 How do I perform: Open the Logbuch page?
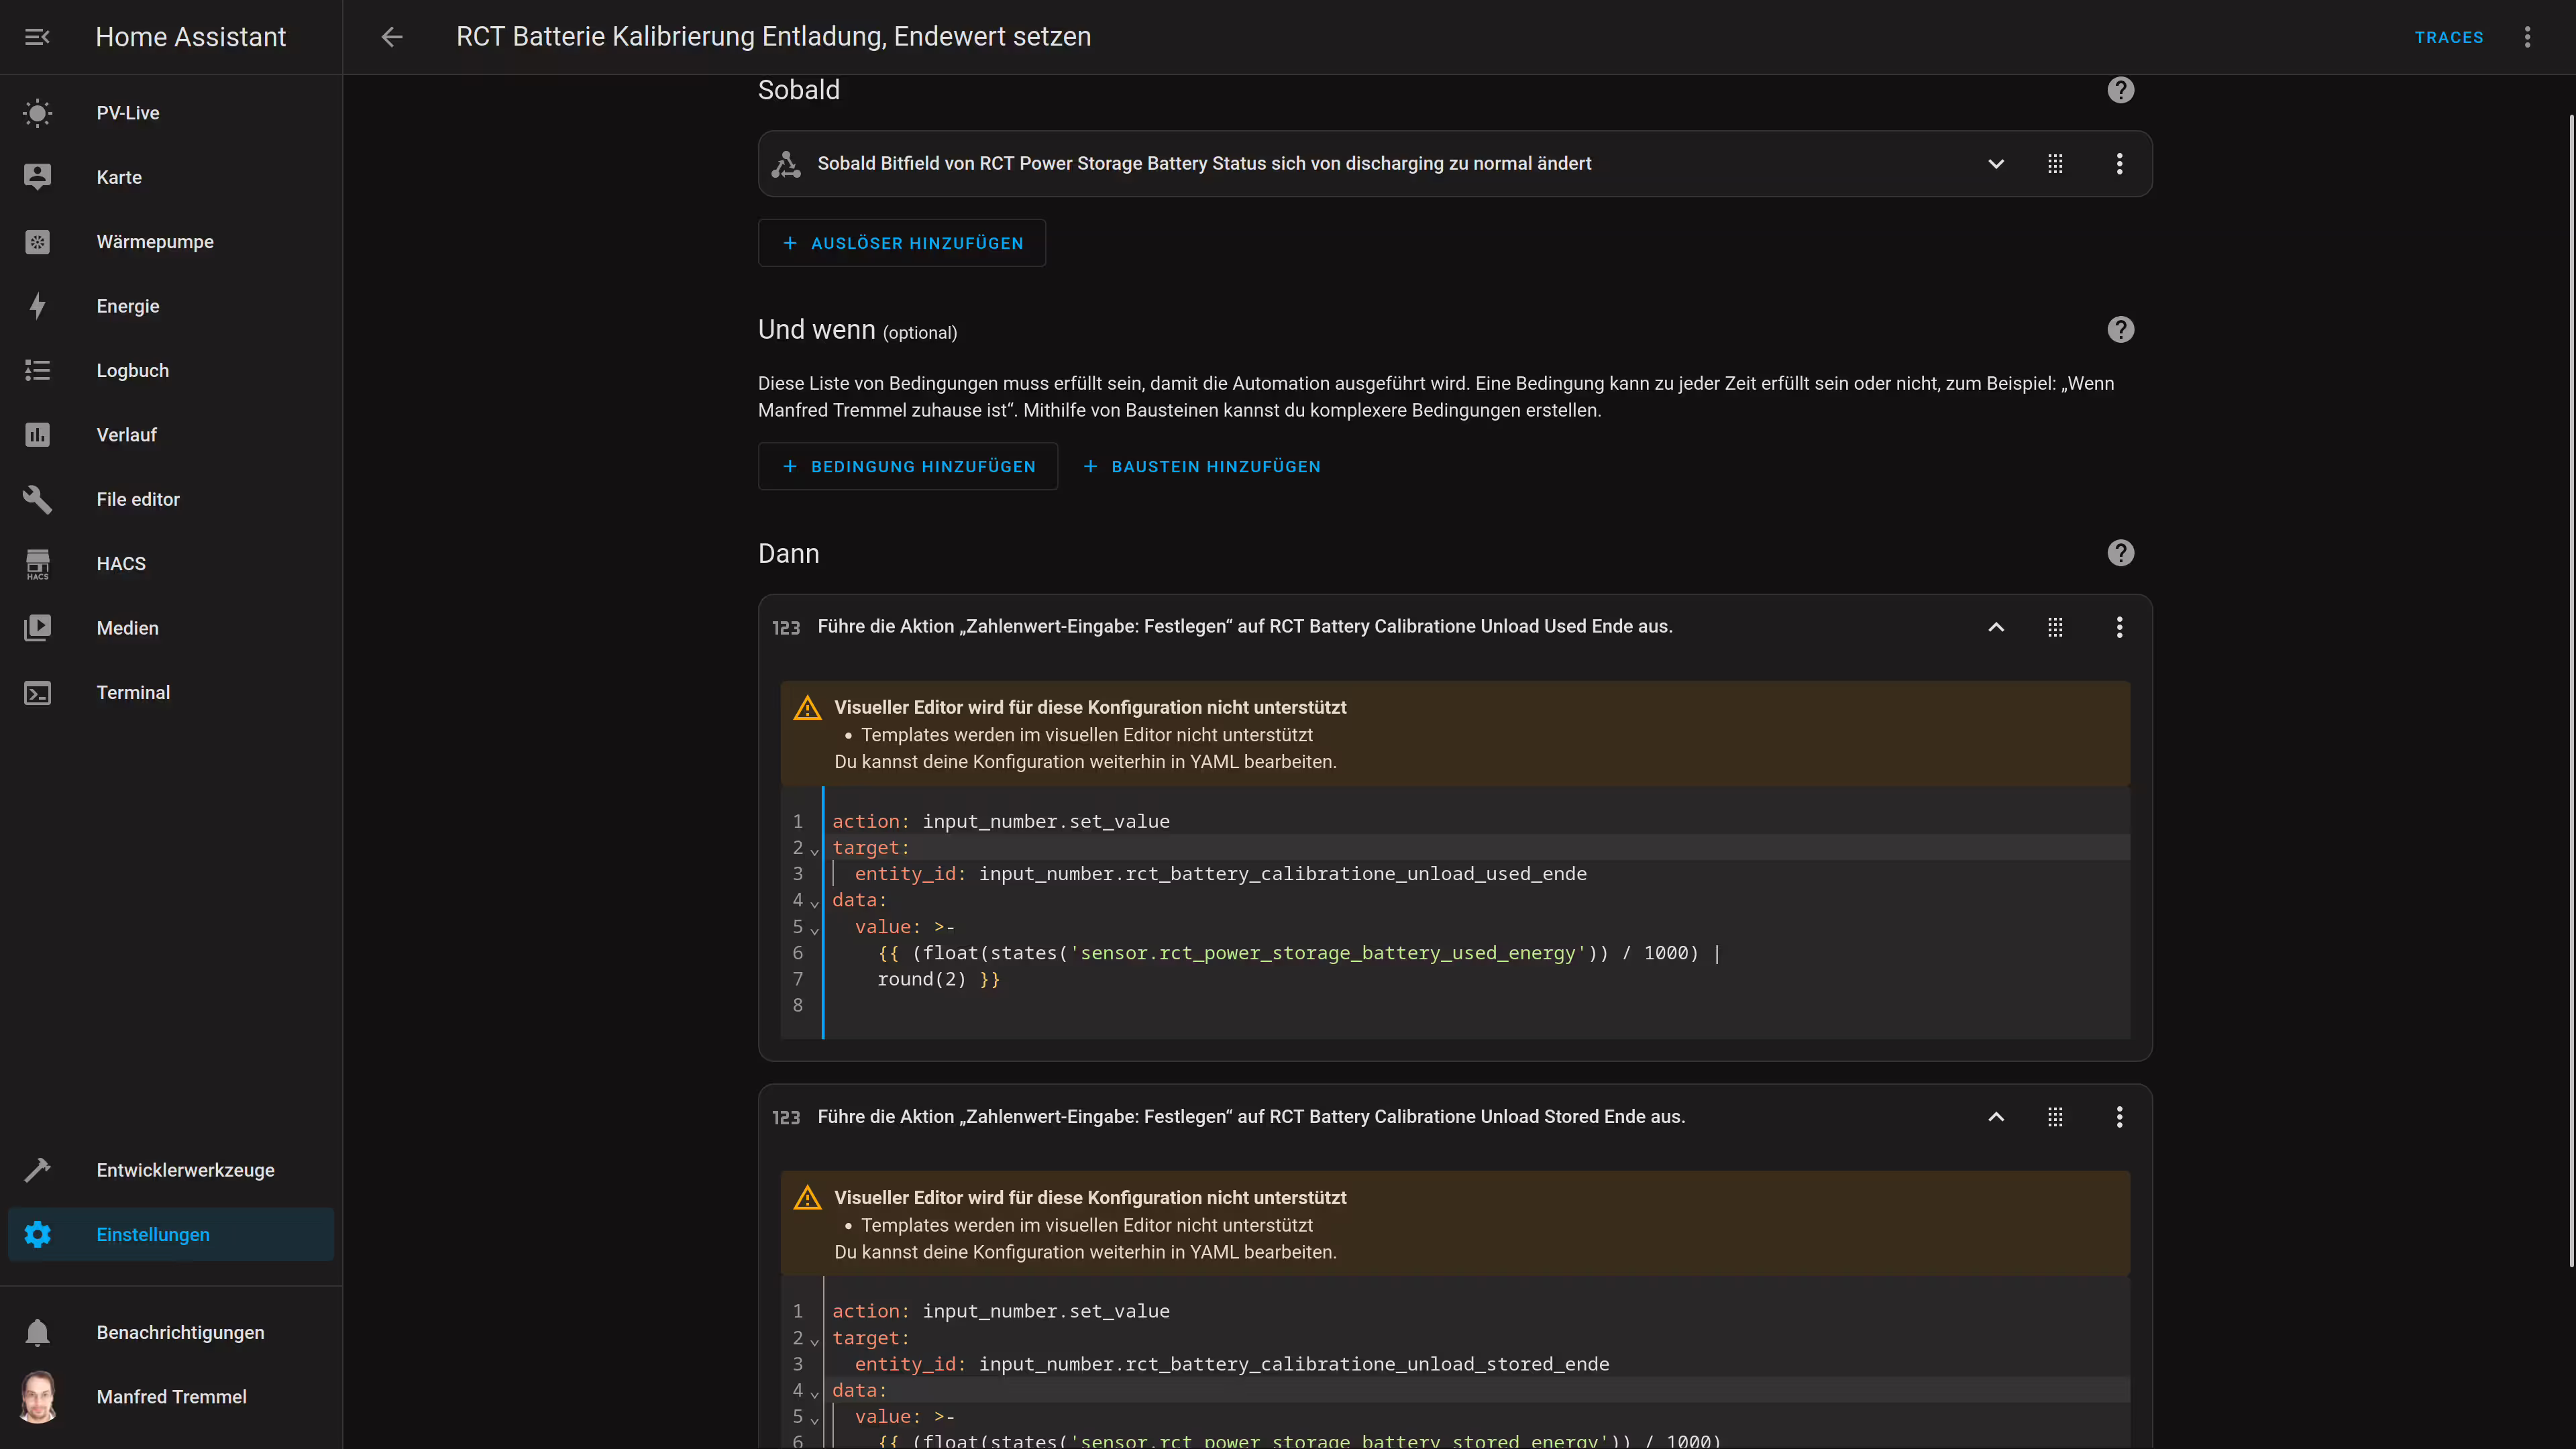click(x=171, y=371)
